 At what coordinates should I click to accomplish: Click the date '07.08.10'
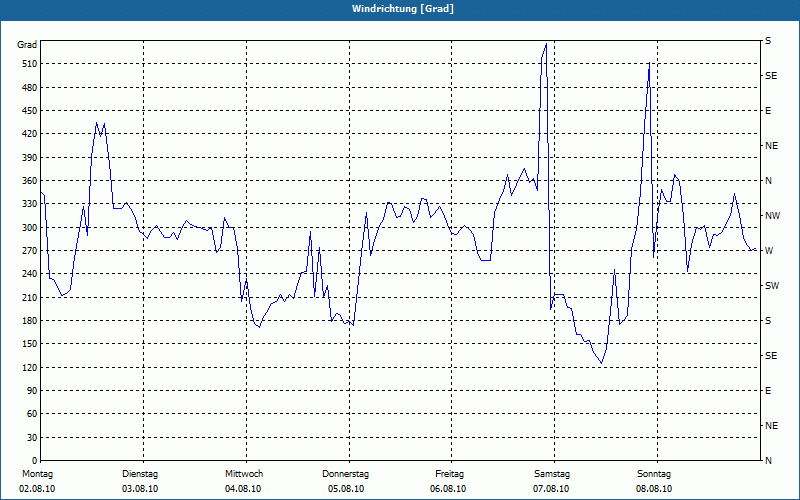[x=551, y=489]
